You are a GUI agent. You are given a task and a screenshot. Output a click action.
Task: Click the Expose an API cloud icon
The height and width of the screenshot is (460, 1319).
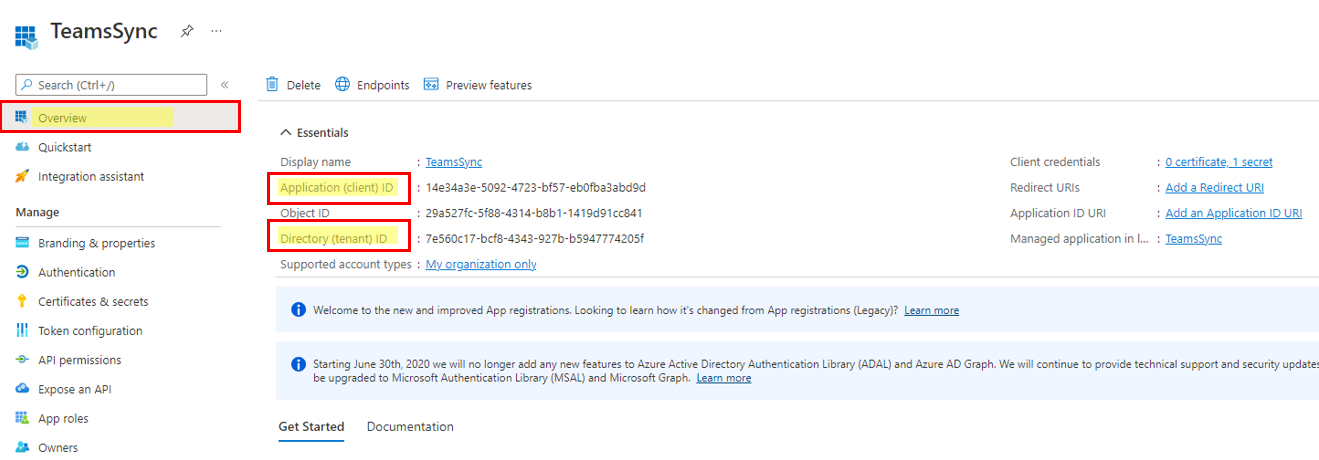click(x=22, y=389)
